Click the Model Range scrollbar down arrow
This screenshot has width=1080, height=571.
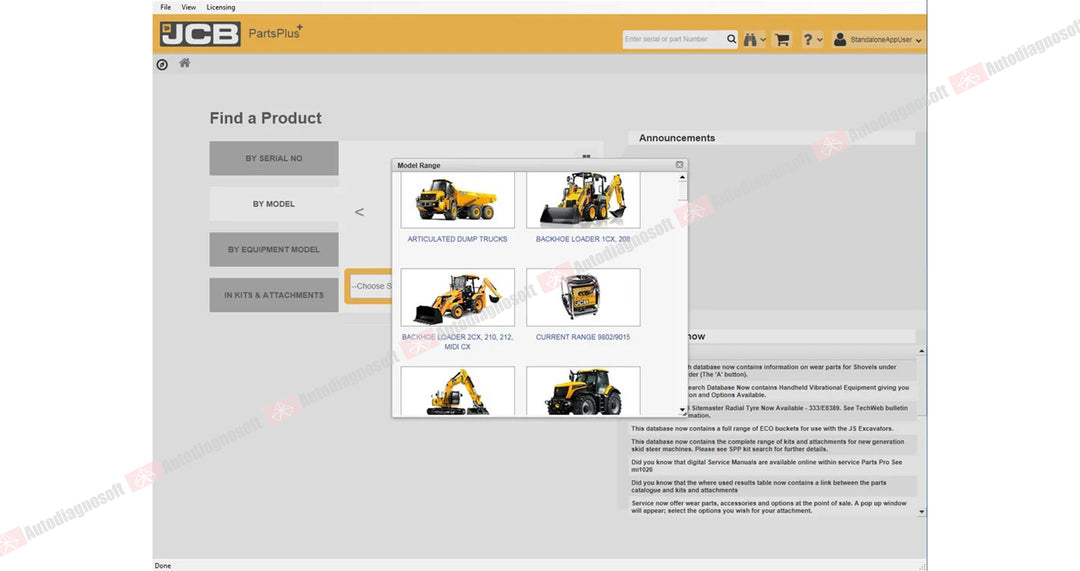682,410
